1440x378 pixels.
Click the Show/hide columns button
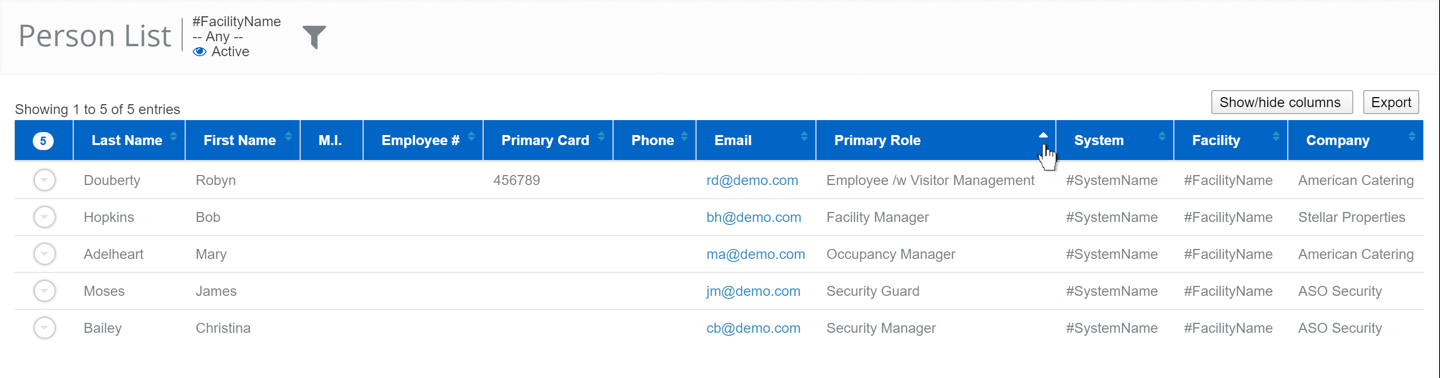click(x=1282, y=102)
